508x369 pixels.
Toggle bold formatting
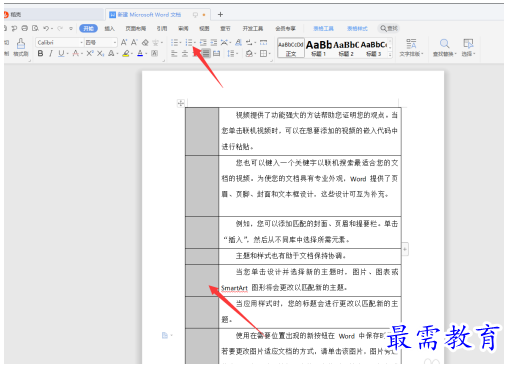click(40, 53)
